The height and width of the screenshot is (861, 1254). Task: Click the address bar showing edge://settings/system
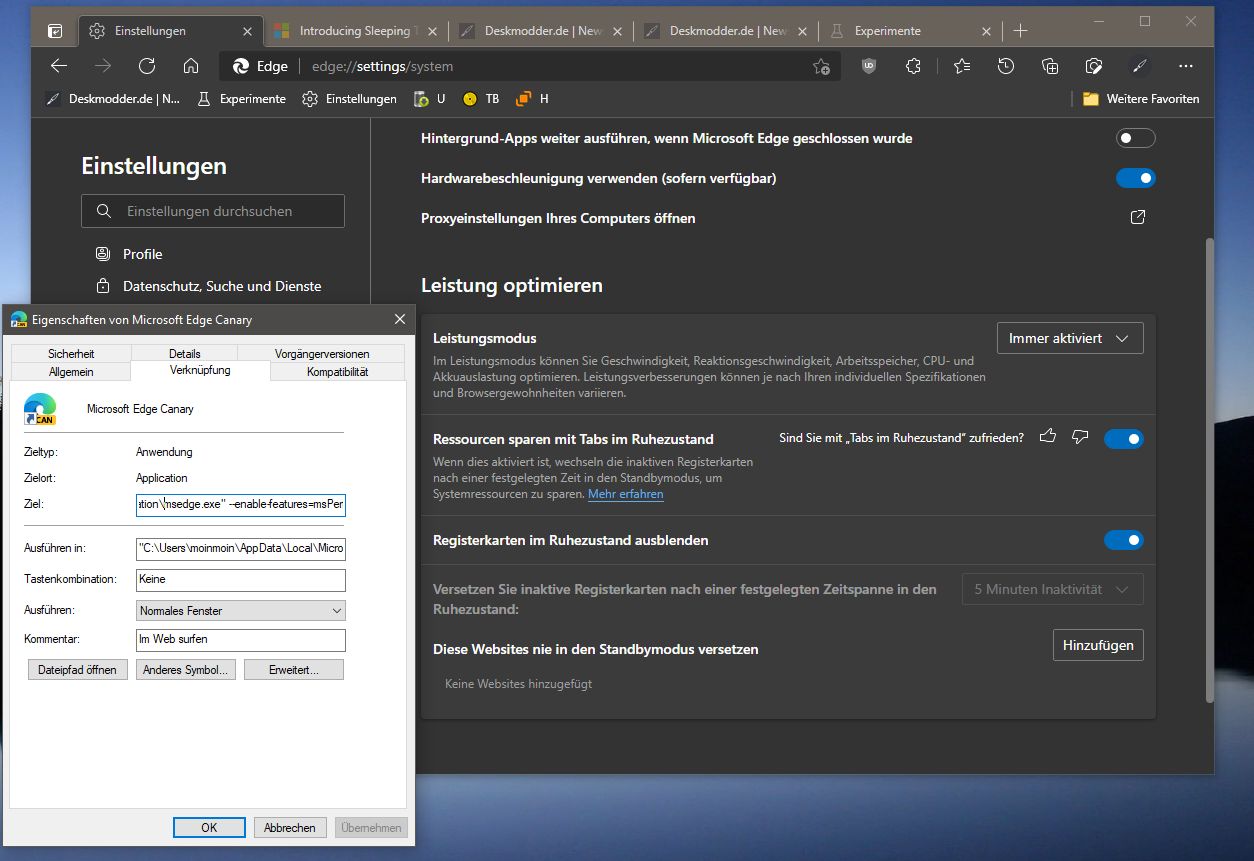click(530, 67)
